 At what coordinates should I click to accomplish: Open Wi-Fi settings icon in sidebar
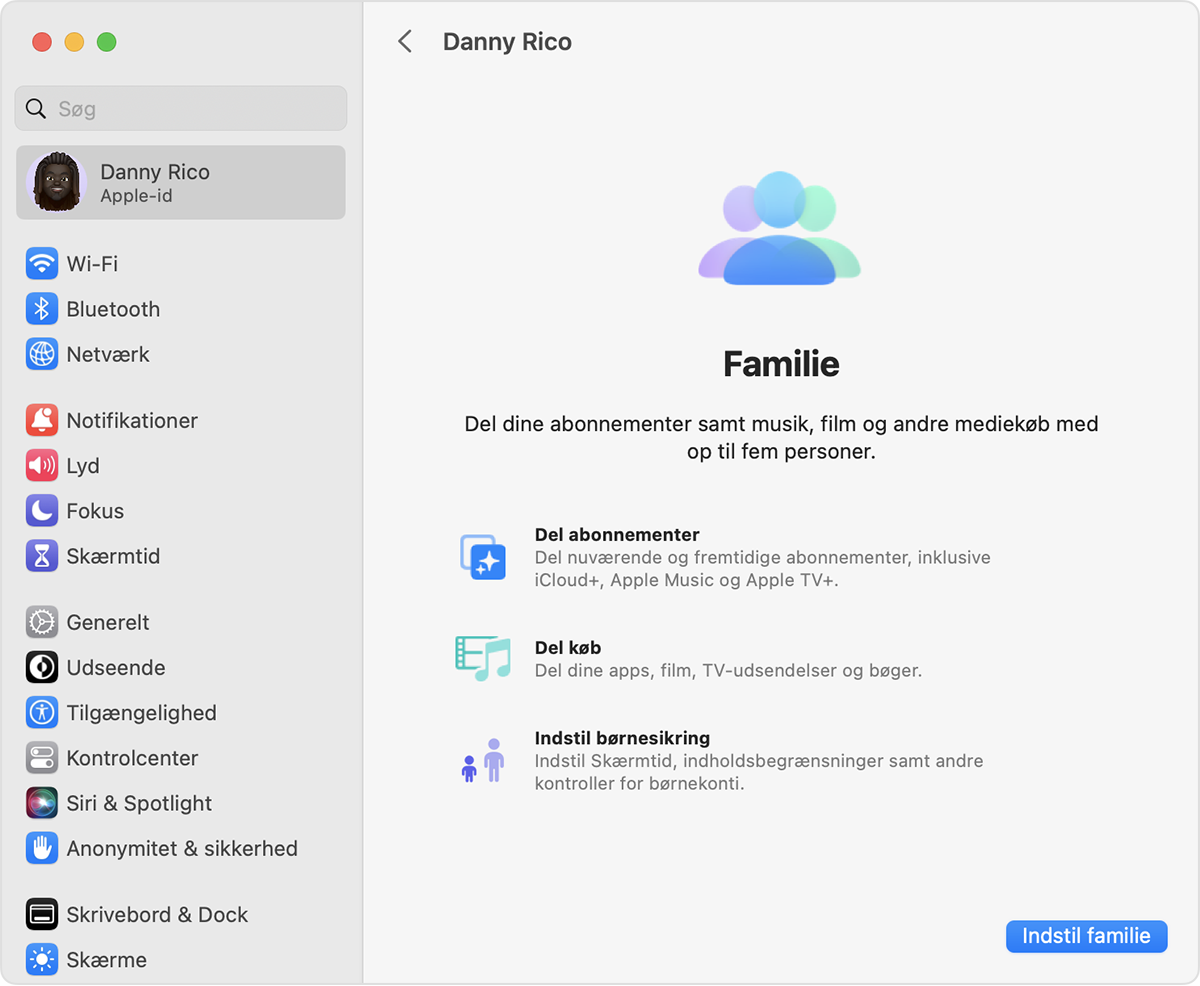coord(42,264)
